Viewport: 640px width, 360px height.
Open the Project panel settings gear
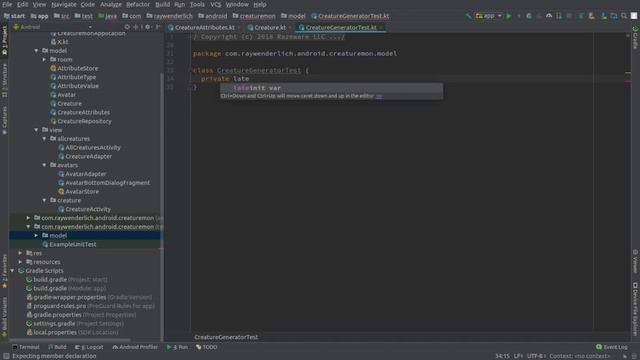148,27
